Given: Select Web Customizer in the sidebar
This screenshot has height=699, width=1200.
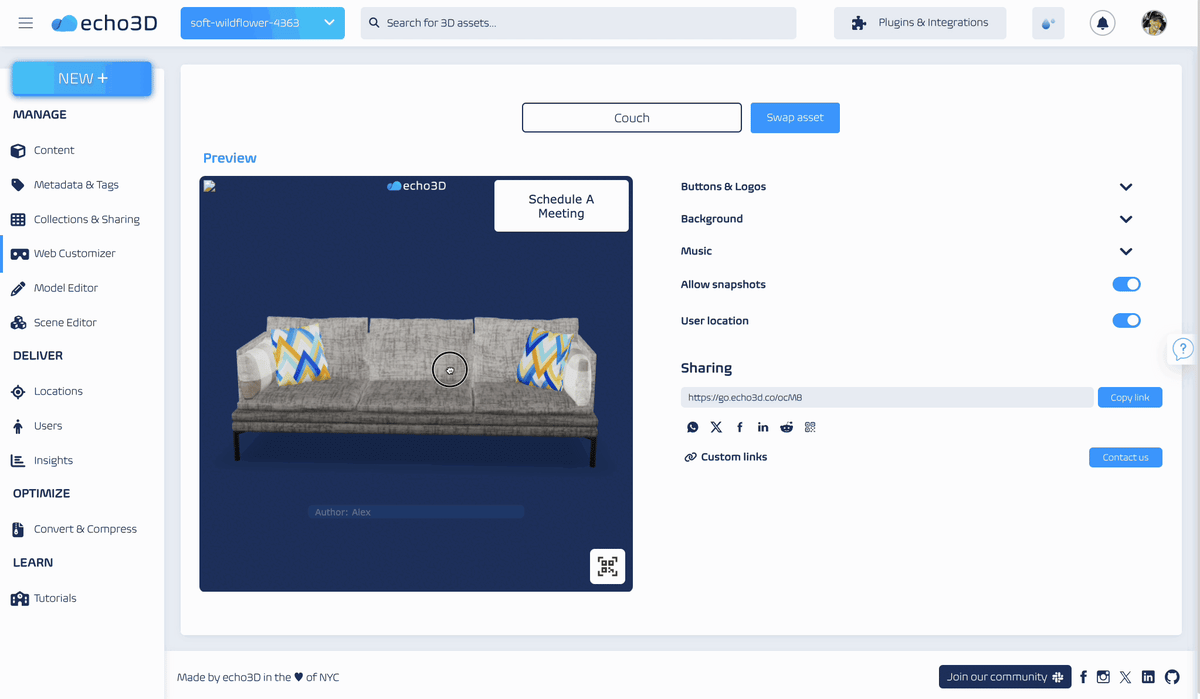Looking at the screenshot, I should pos(72,253).
